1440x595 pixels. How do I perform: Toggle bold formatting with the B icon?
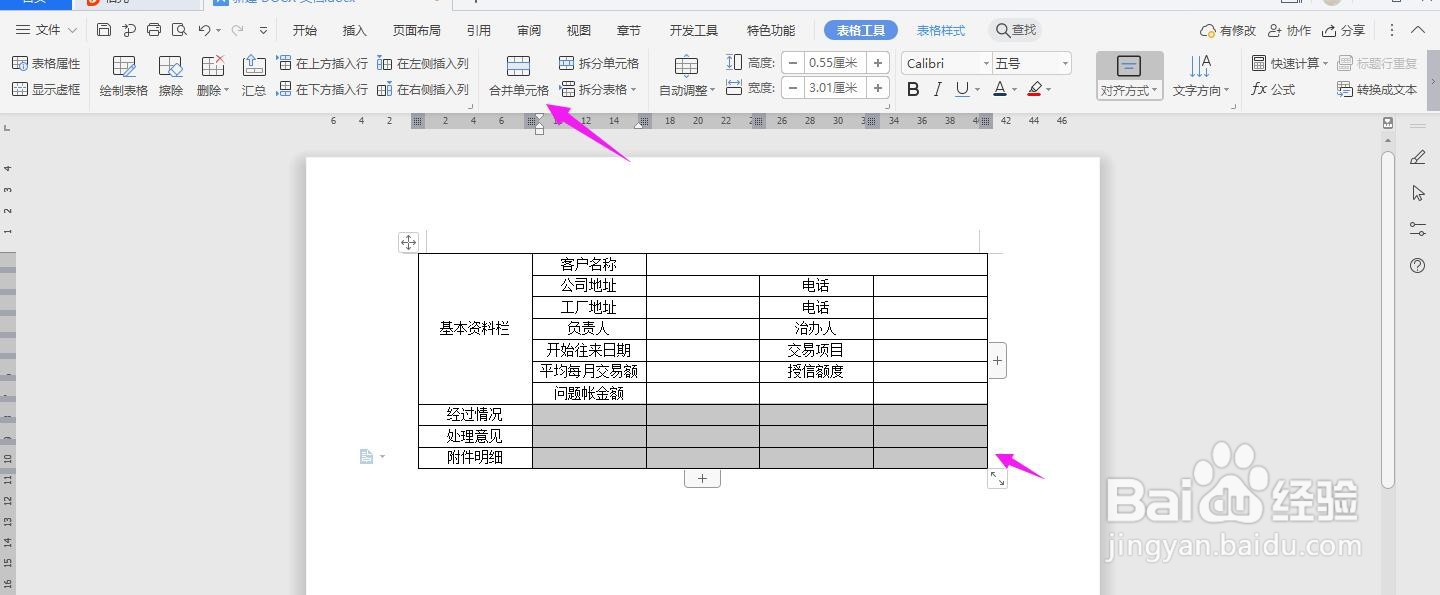pyautogui.click(x=912, y=88)
